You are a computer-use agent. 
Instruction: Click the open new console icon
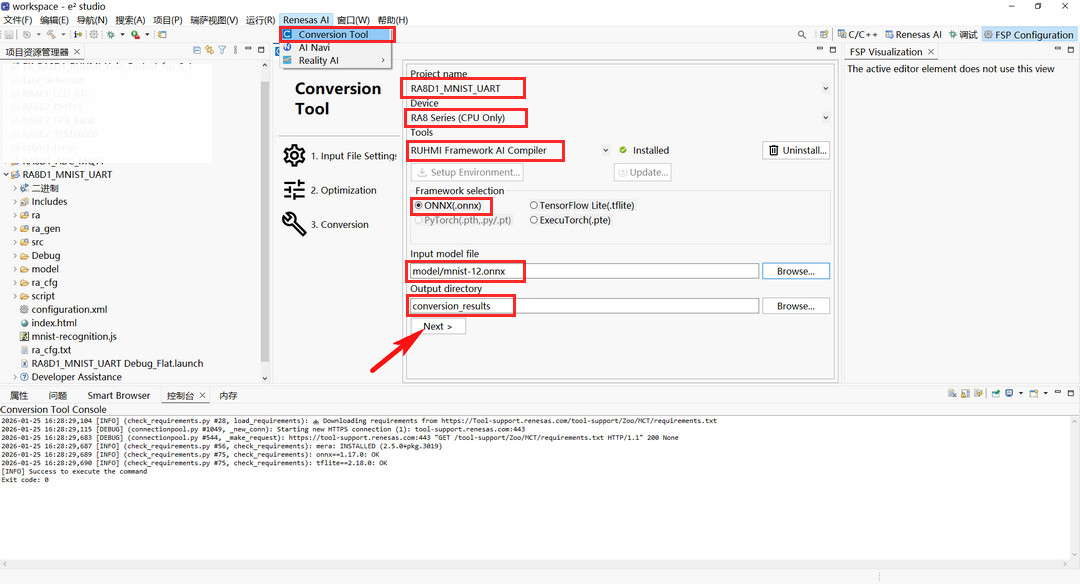(x=1033, y=393)
